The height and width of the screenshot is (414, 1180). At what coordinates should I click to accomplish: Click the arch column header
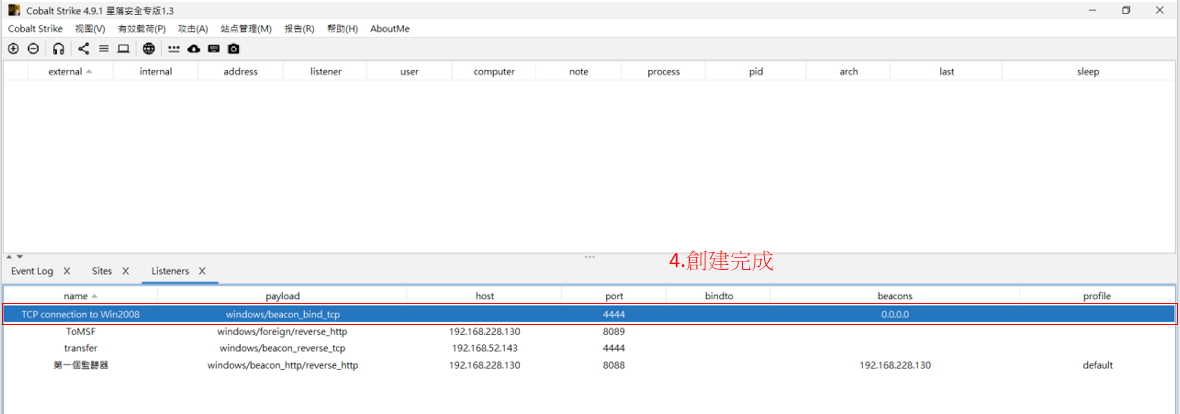pyautogui.click(x=848, y=72)
